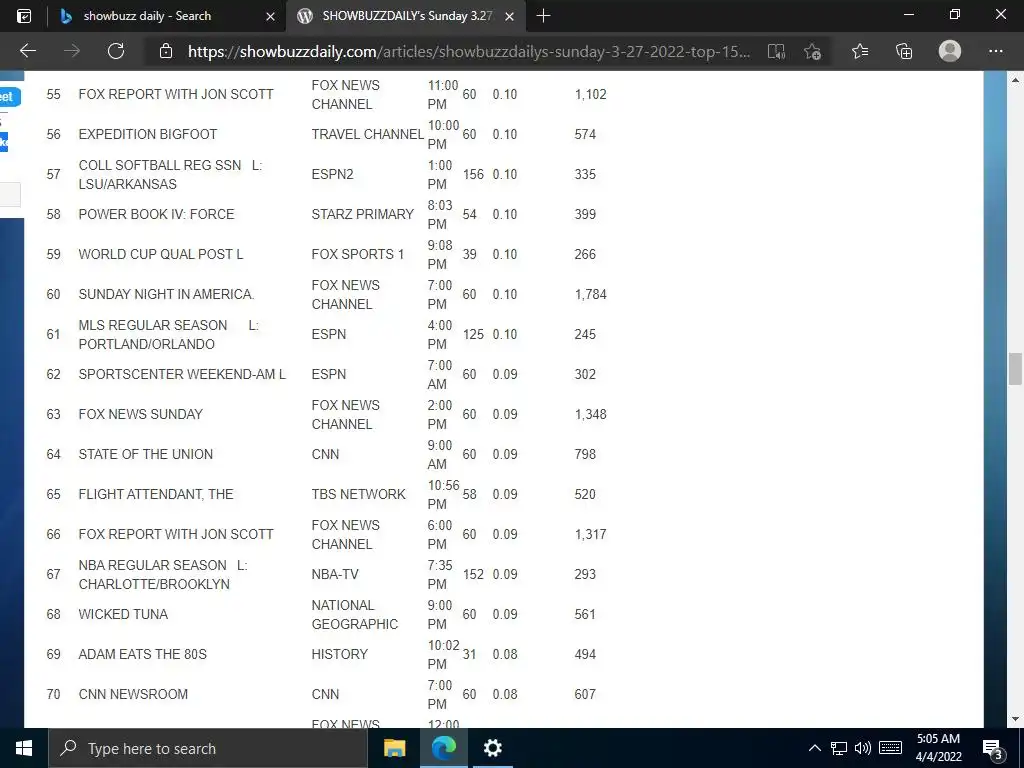
Task: Select the text ESPN2
Action: [x=332, y=174]
